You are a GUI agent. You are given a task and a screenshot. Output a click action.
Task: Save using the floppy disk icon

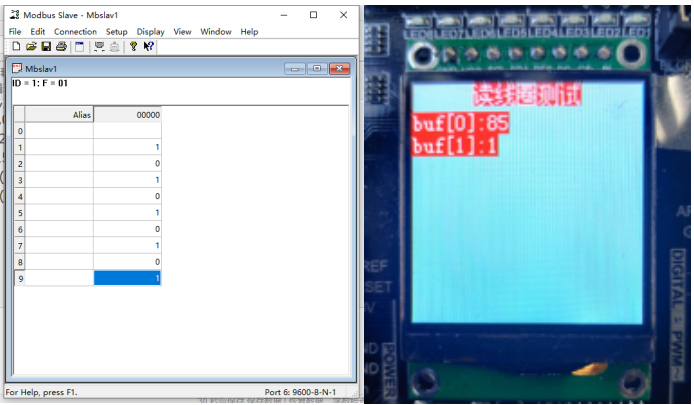tap(46, 46)
